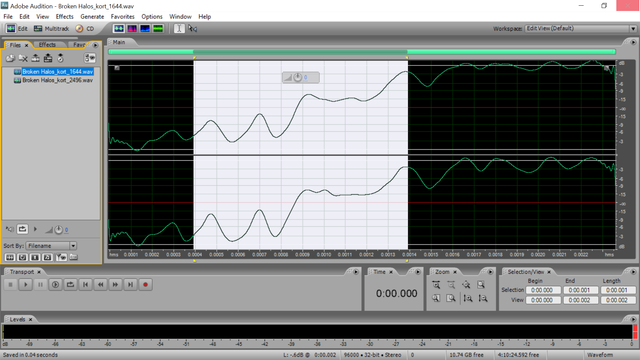The width and height of the screenshot is (640, 360).
Task: Switch to CD view
Action: [x=85, y=29]
